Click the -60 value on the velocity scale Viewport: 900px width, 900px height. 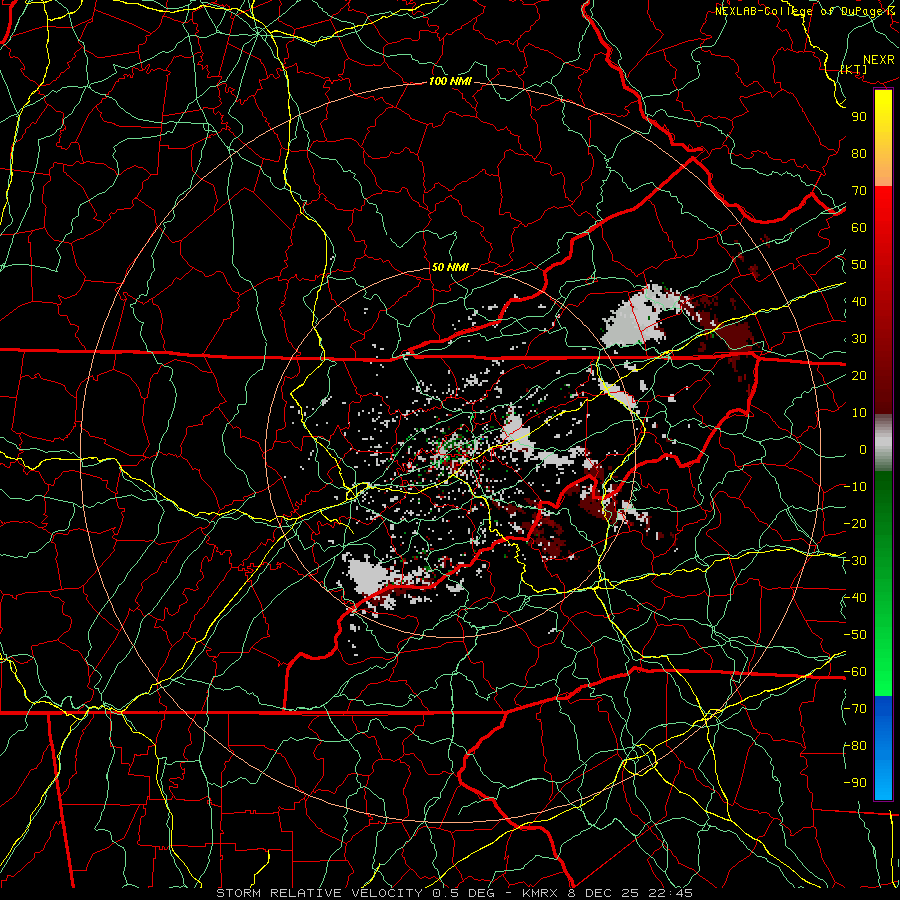click(855, 672)
